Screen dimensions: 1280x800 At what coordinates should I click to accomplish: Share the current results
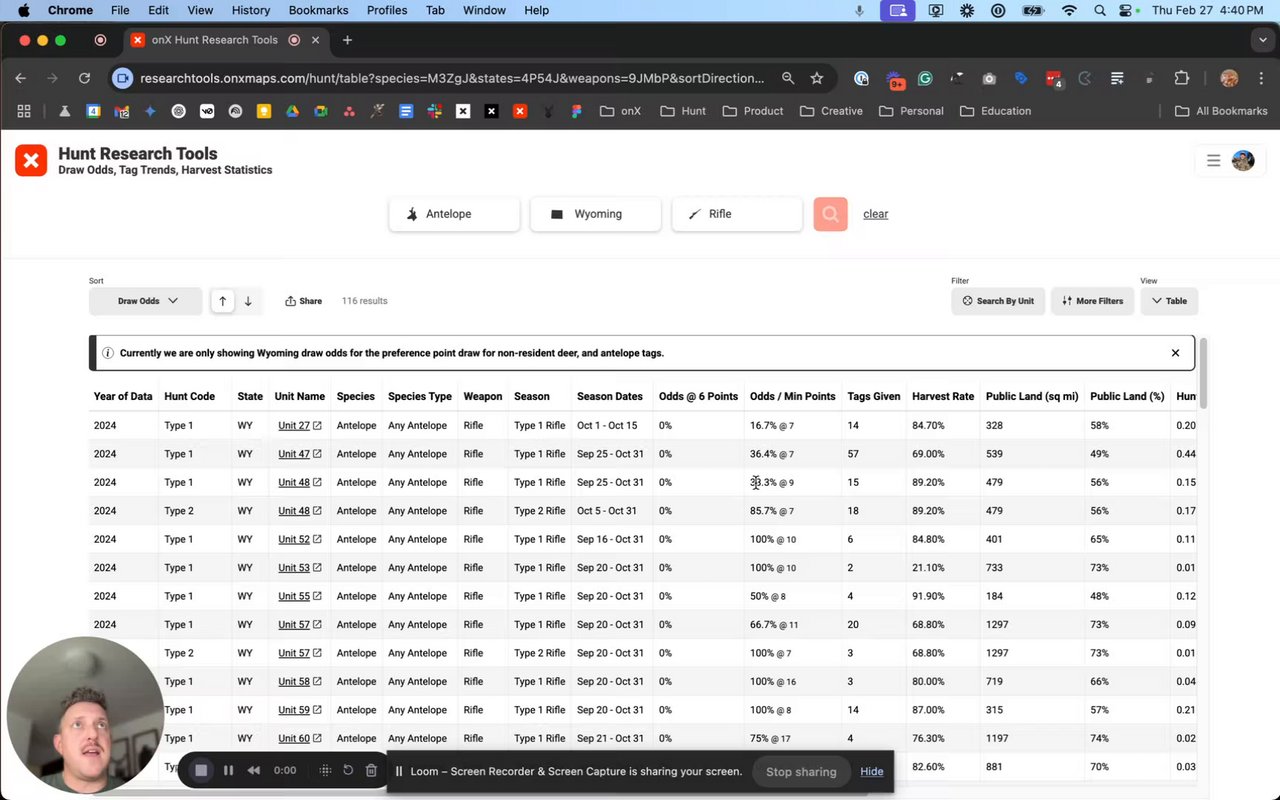303,301
